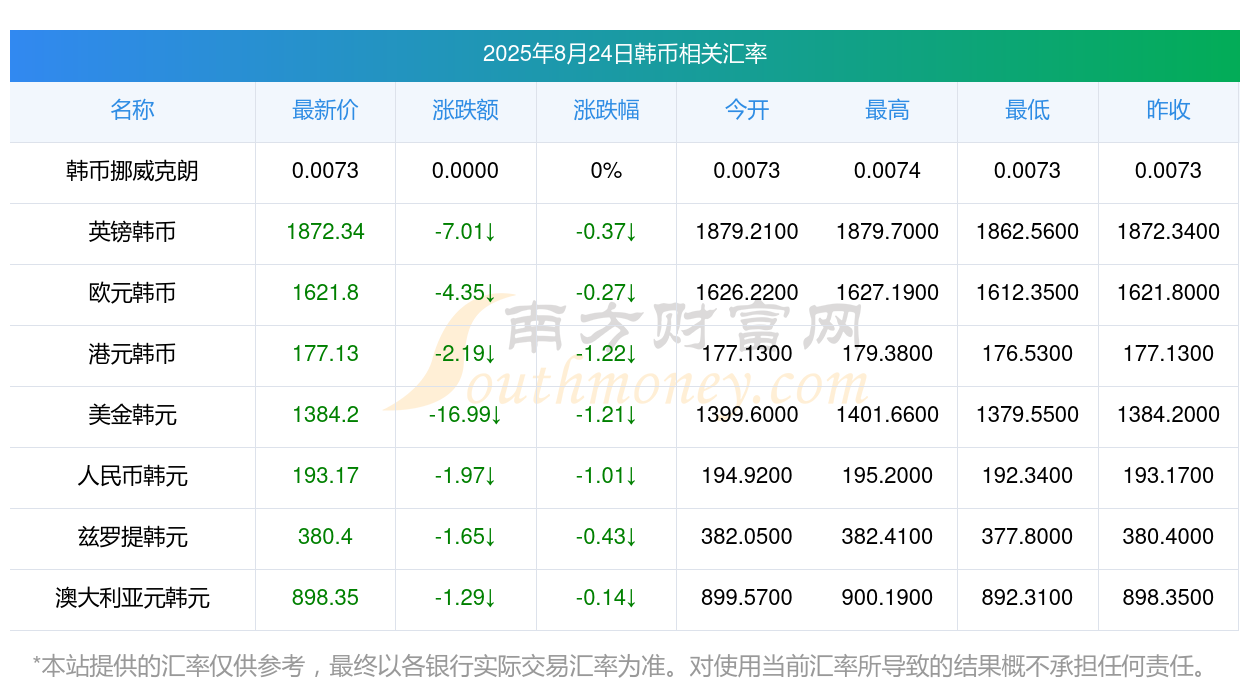Click latest price 898.35
The width and height of the screenshot is (1250, 698).
pyautogui.click(x=325, y=598)
